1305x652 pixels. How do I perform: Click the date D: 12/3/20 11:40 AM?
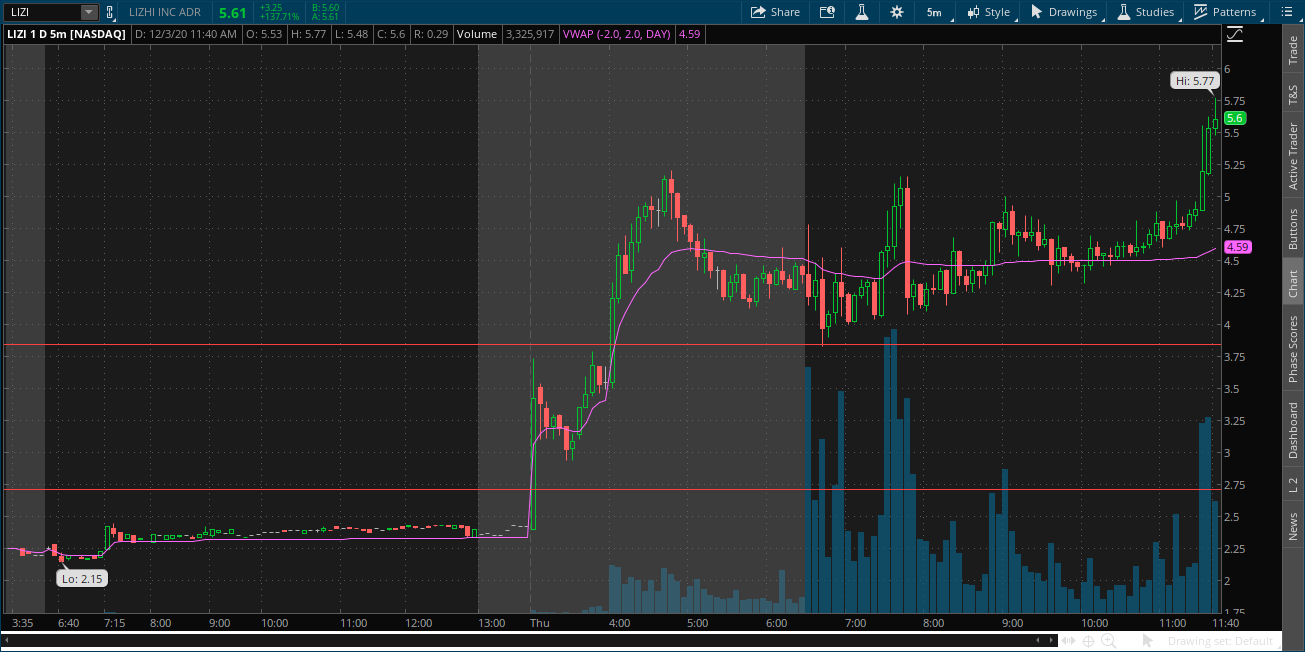[x=185, y=34]
